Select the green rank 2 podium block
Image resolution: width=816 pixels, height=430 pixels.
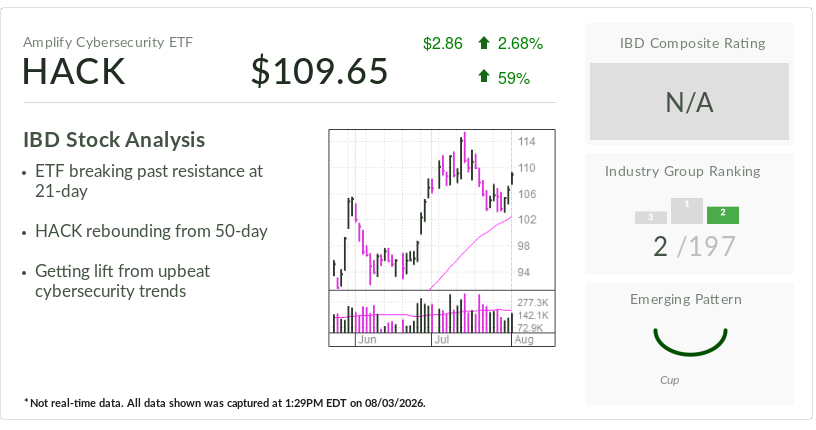click(722, 215)
